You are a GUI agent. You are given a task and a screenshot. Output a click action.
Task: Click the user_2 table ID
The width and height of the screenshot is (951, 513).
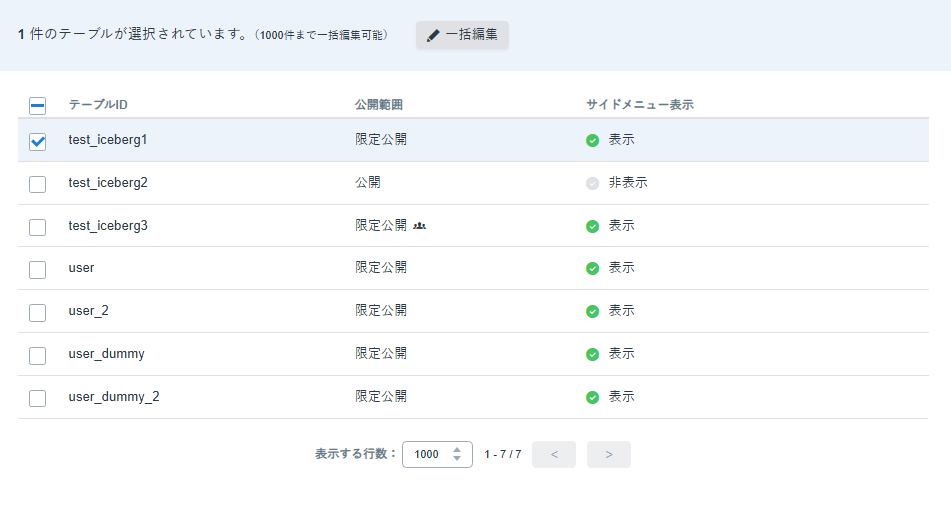(x=89, y=311)
